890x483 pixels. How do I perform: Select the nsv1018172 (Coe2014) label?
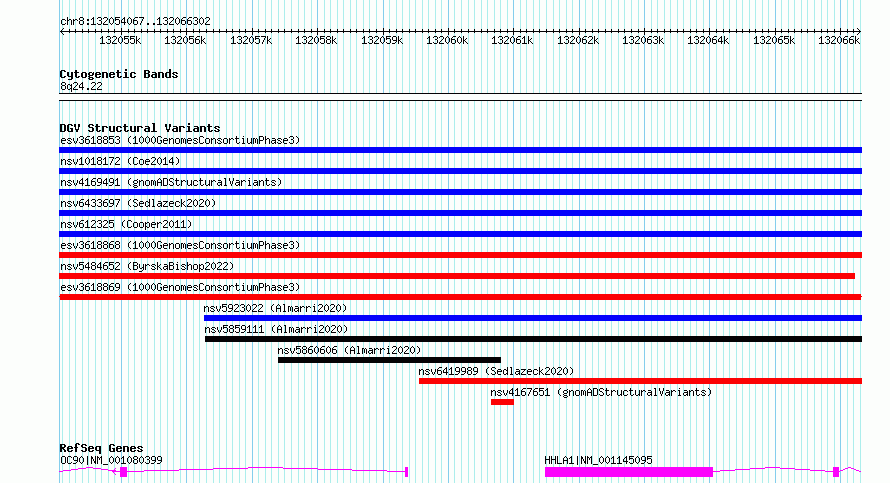pyautogui.click(x=120, y=161)
